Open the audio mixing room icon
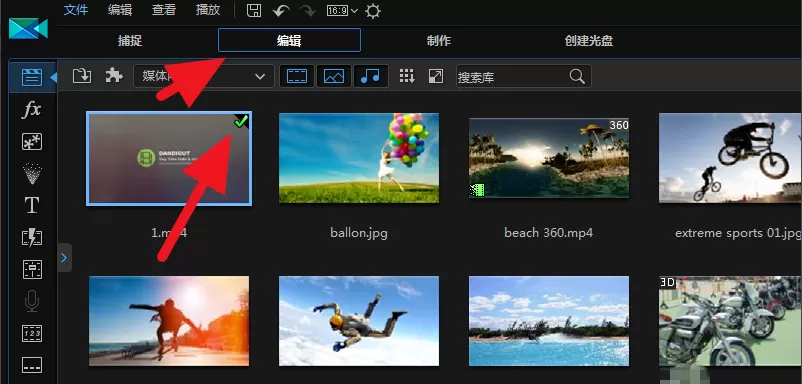The height and width of the screenshot is (384, 802). pos(32,269)
